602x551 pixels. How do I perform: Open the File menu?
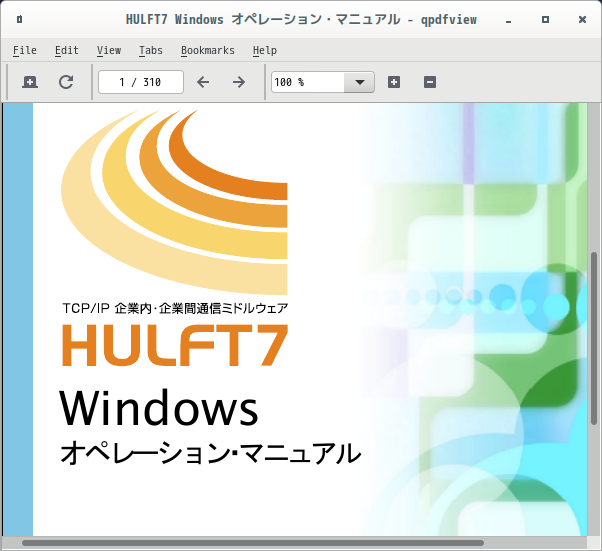click(25, 50)
